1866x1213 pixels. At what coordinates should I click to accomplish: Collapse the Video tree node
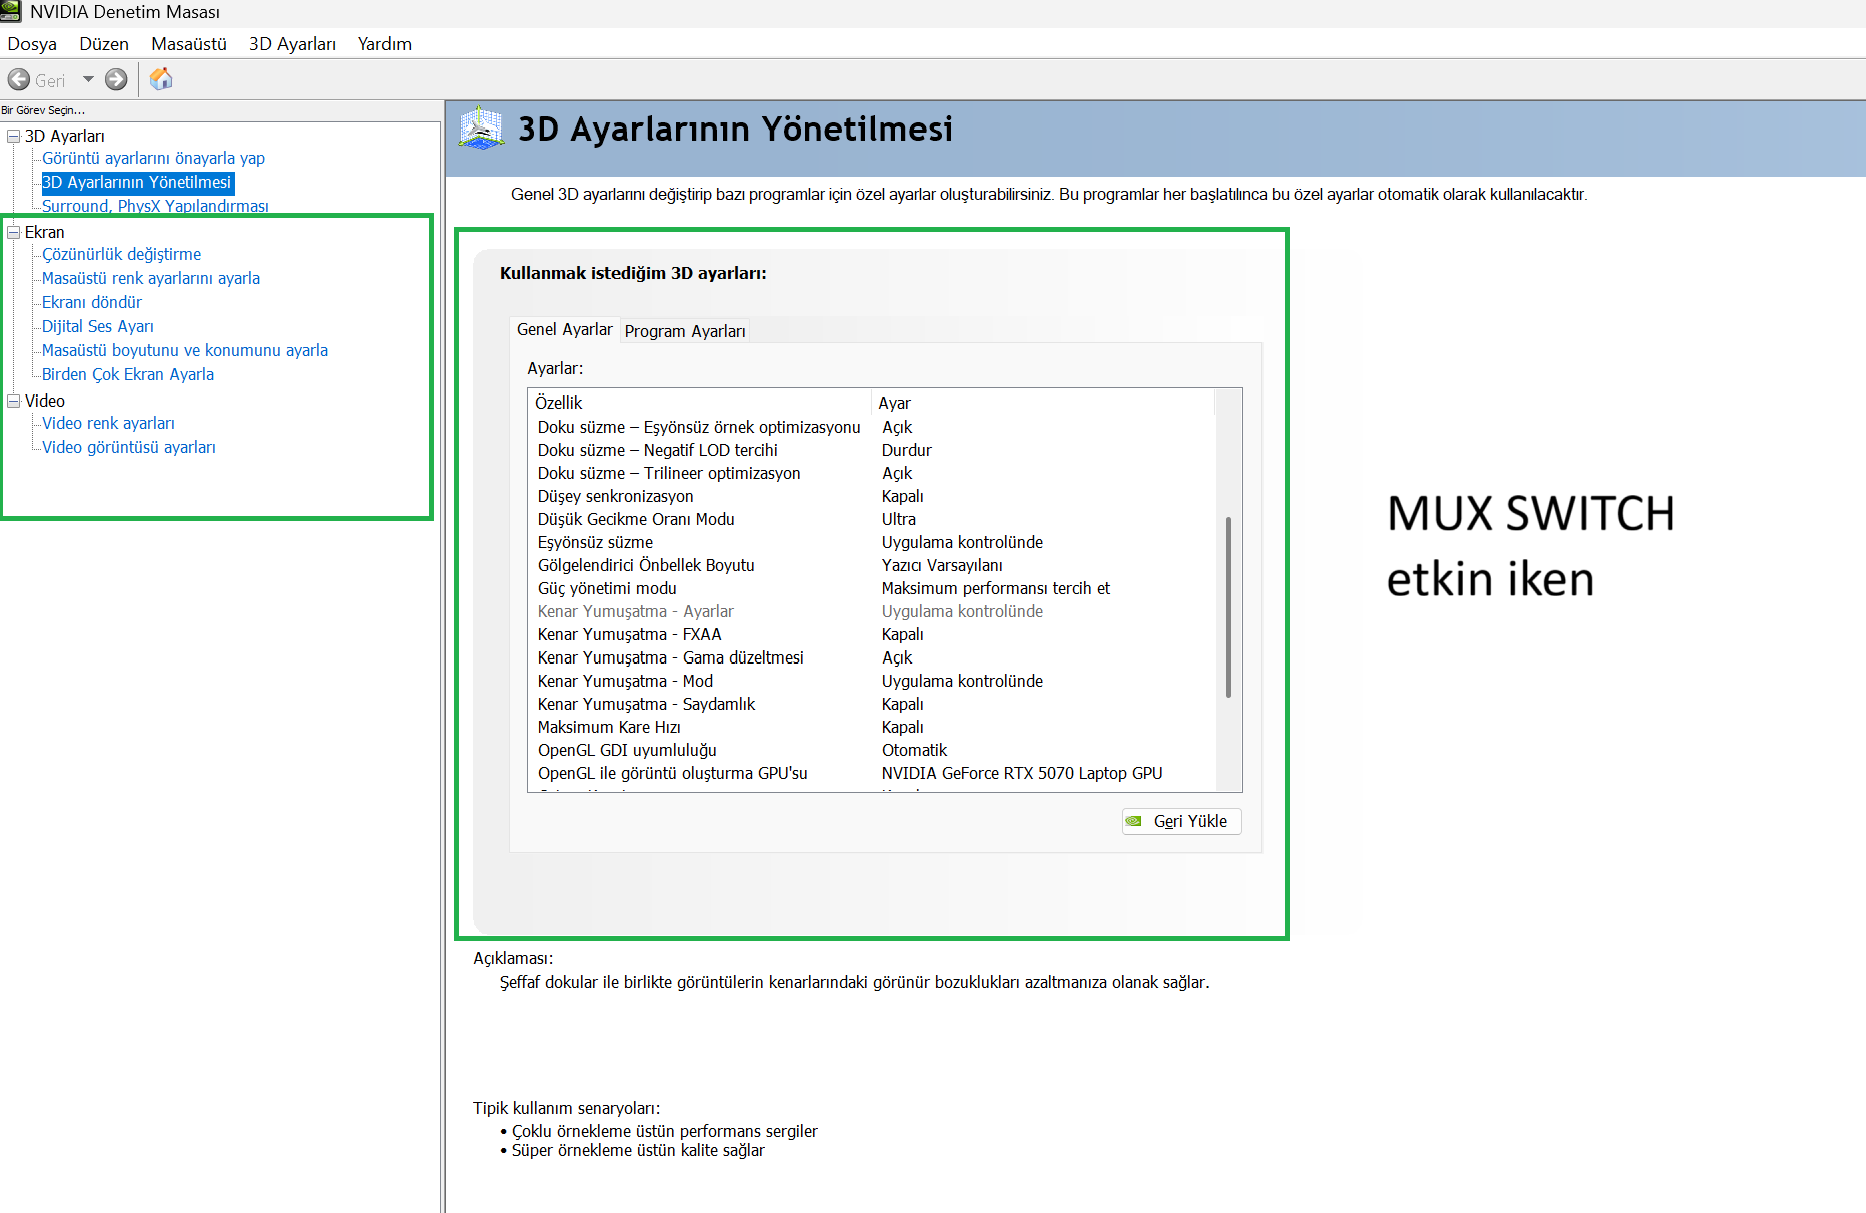point(14,401)
